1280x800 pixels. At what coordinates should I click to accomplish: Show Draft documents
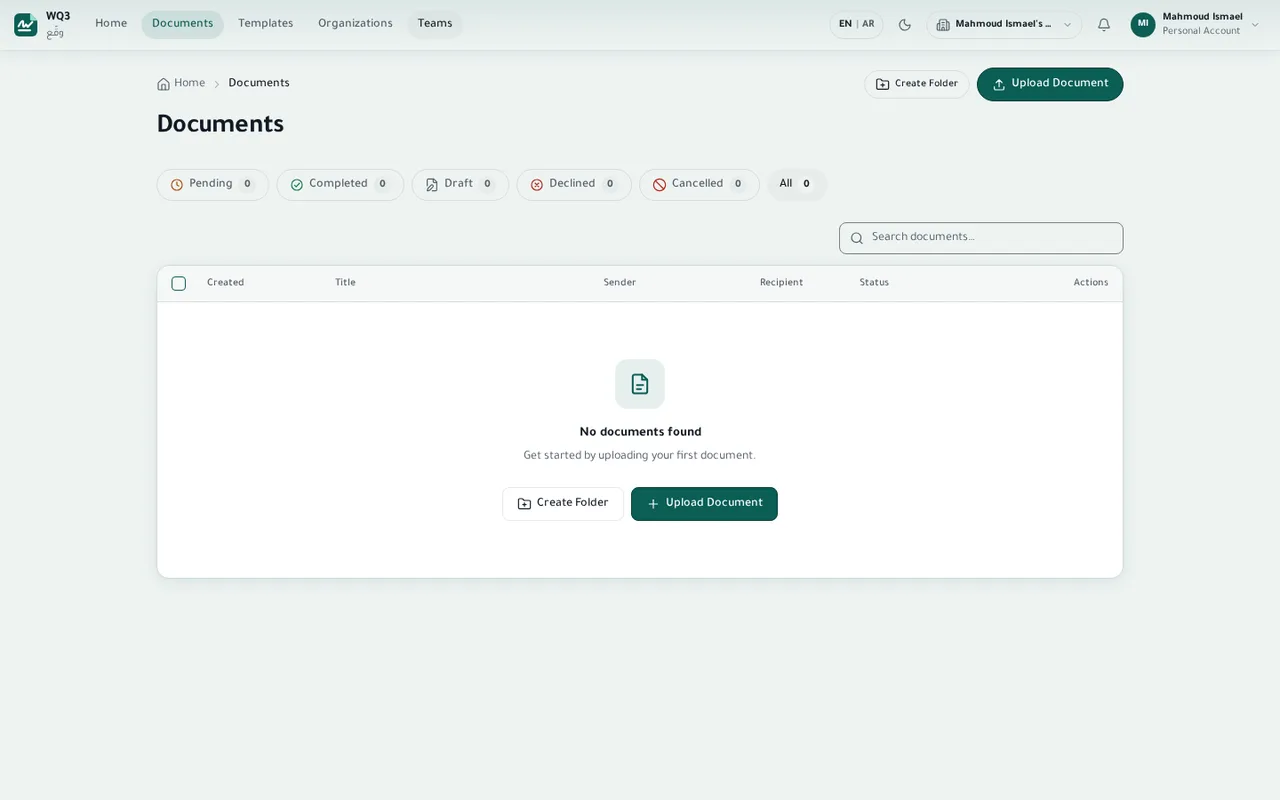pos(460,185)
